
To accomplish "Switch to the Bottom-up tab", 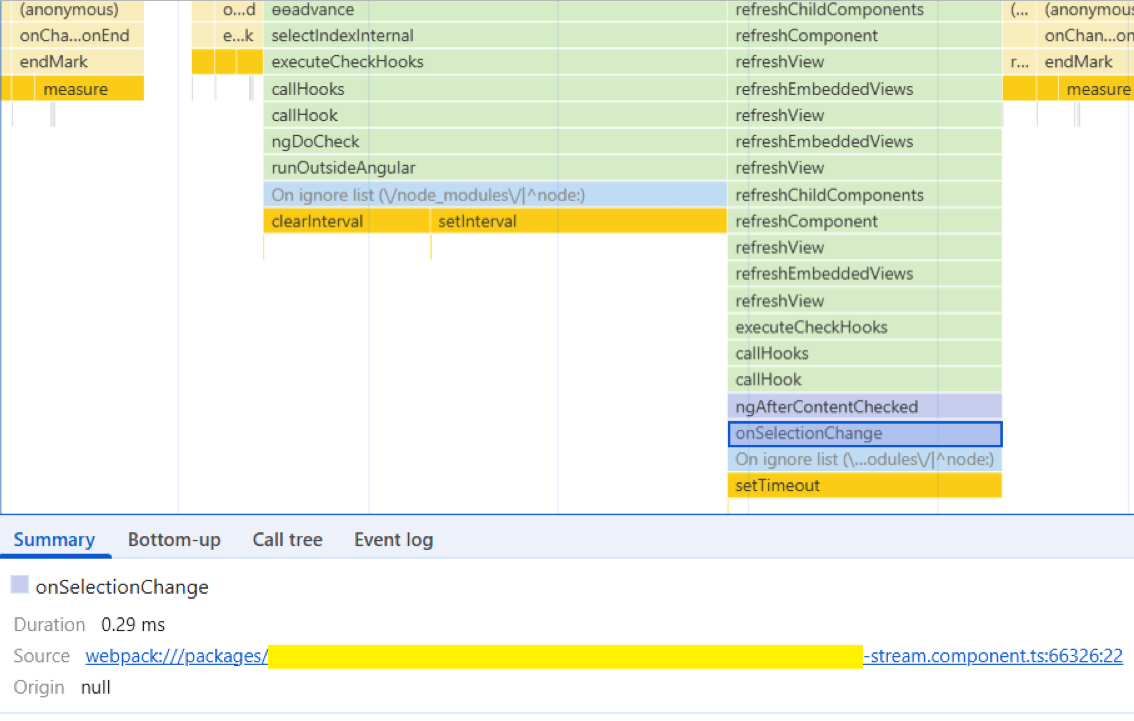I will coord(174,539).
